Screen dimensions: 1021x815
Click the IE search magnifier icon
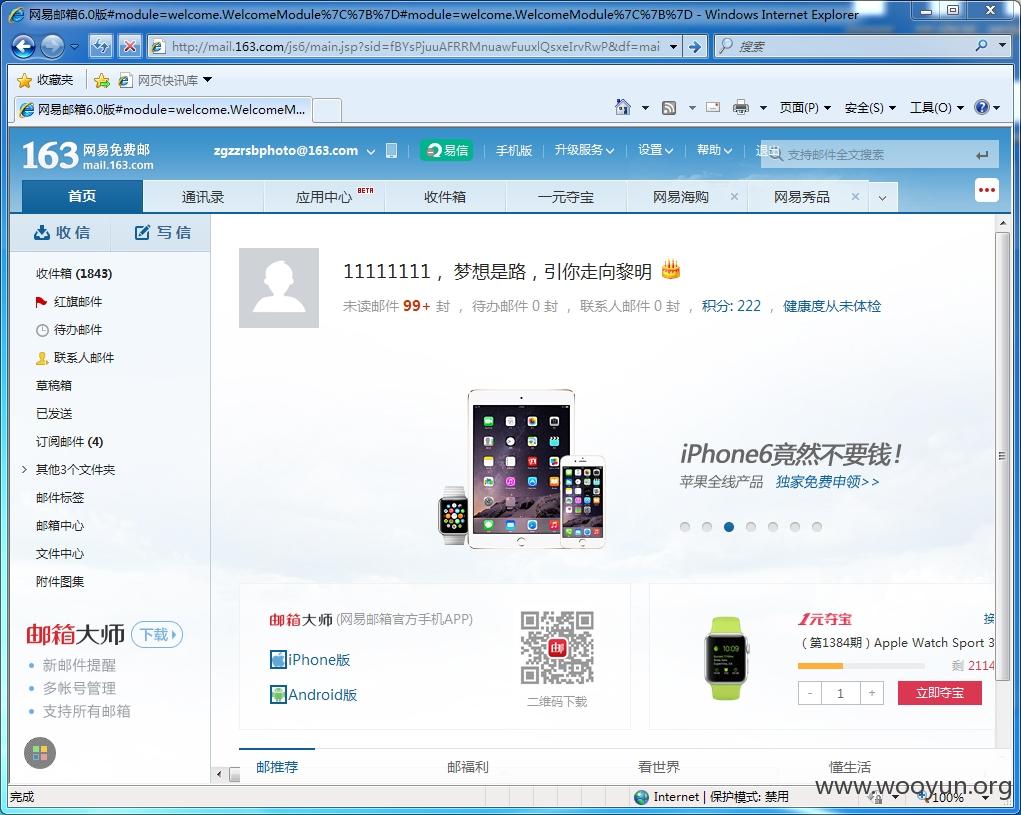[981, 46]
